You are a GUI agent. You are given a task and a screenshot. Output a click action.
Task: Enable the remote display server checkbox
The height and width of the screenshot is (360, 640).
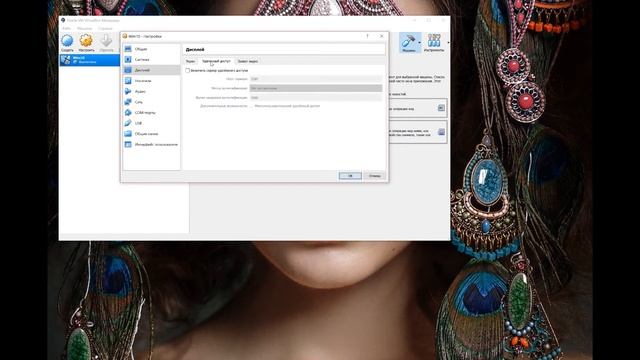coord(188,71)
